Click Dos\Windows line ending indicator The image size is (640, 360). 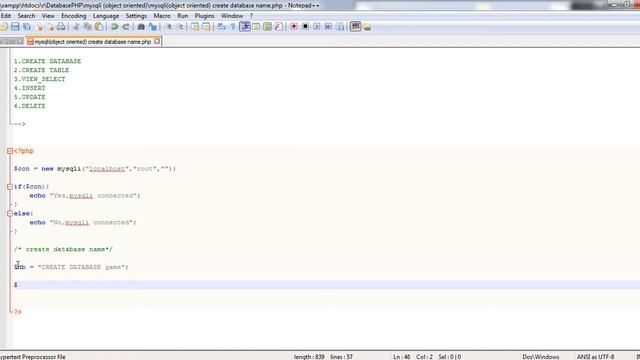[x=541, y=357]
